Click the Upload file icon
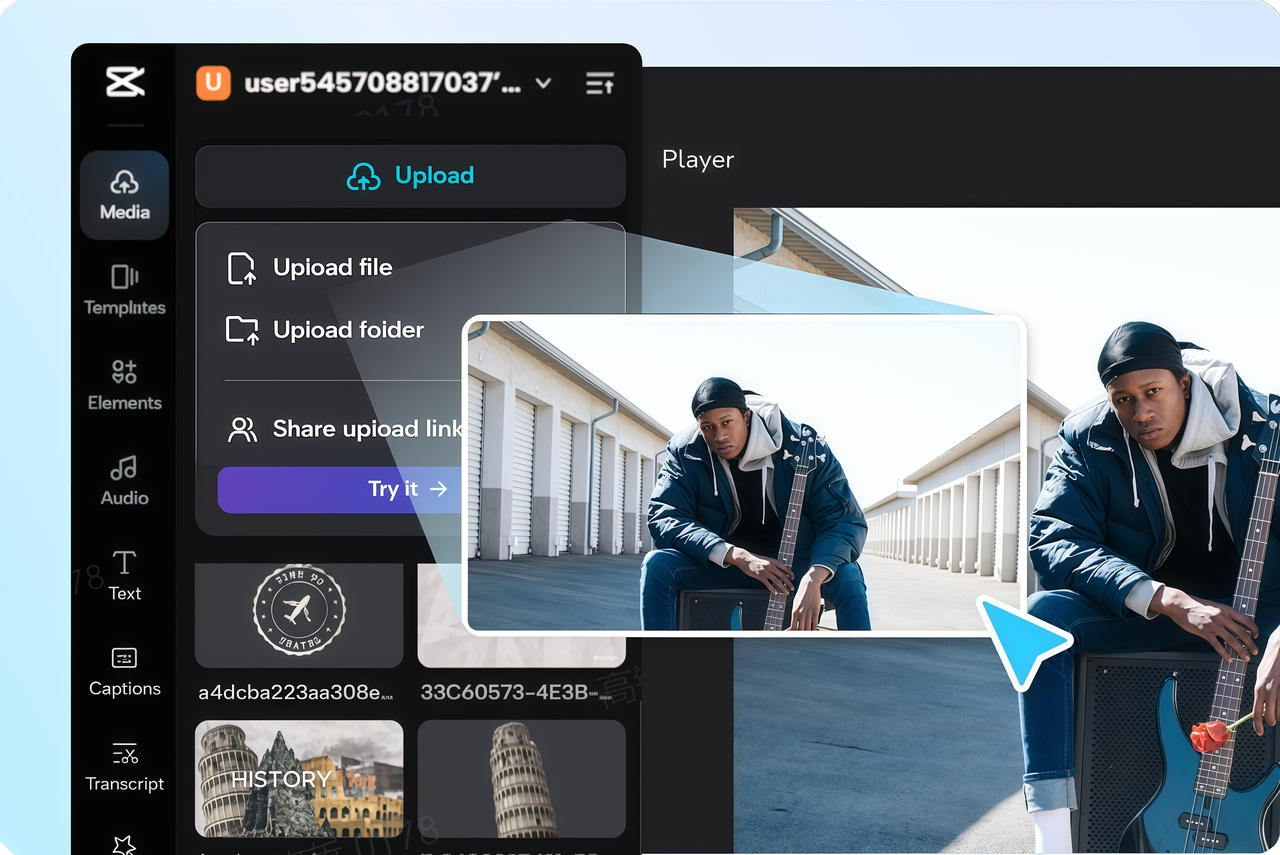The height and width of the screenshot is (855, 1280). 243,267
